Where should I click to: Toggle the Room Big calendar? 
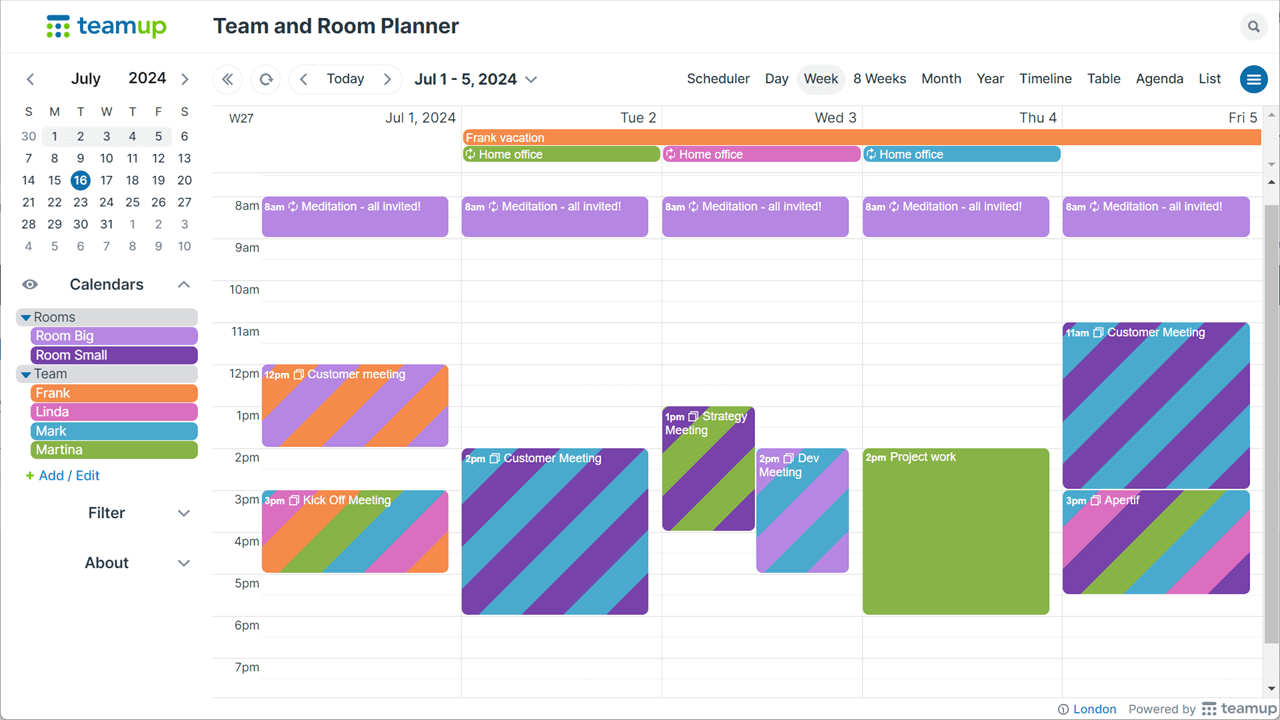pos(114,336)
